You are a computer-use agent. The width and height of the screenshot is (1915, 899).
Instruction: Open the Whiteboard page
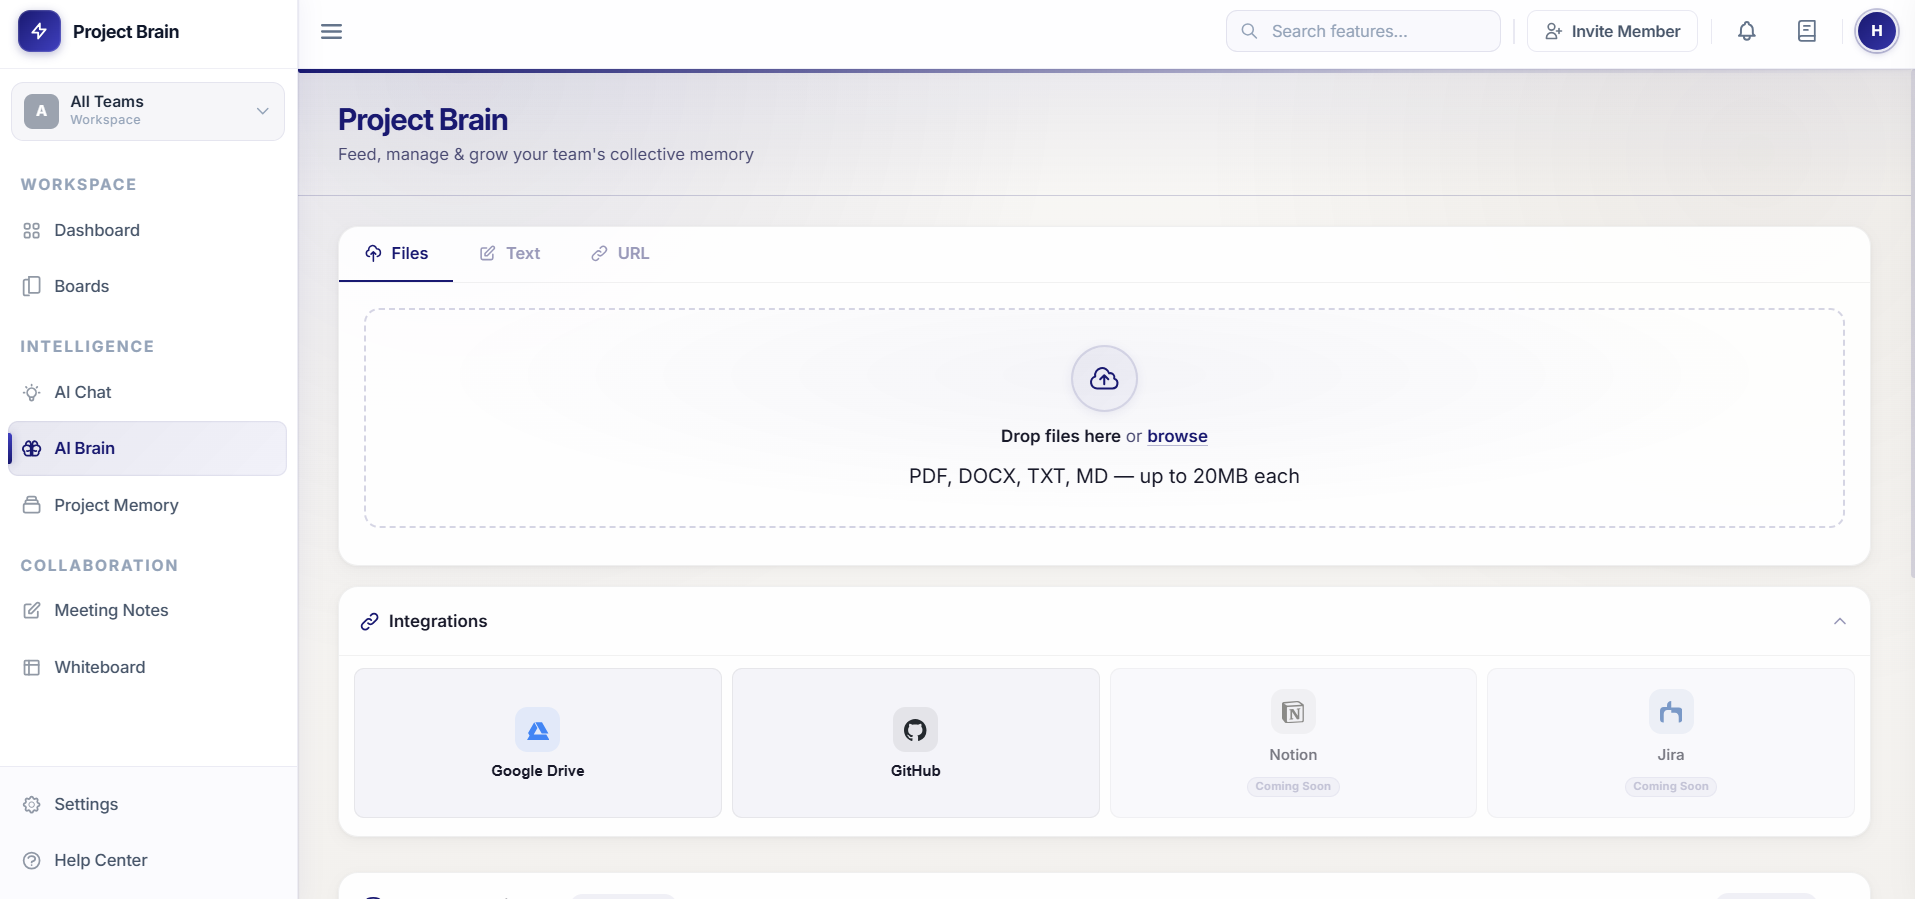point(148,667)
